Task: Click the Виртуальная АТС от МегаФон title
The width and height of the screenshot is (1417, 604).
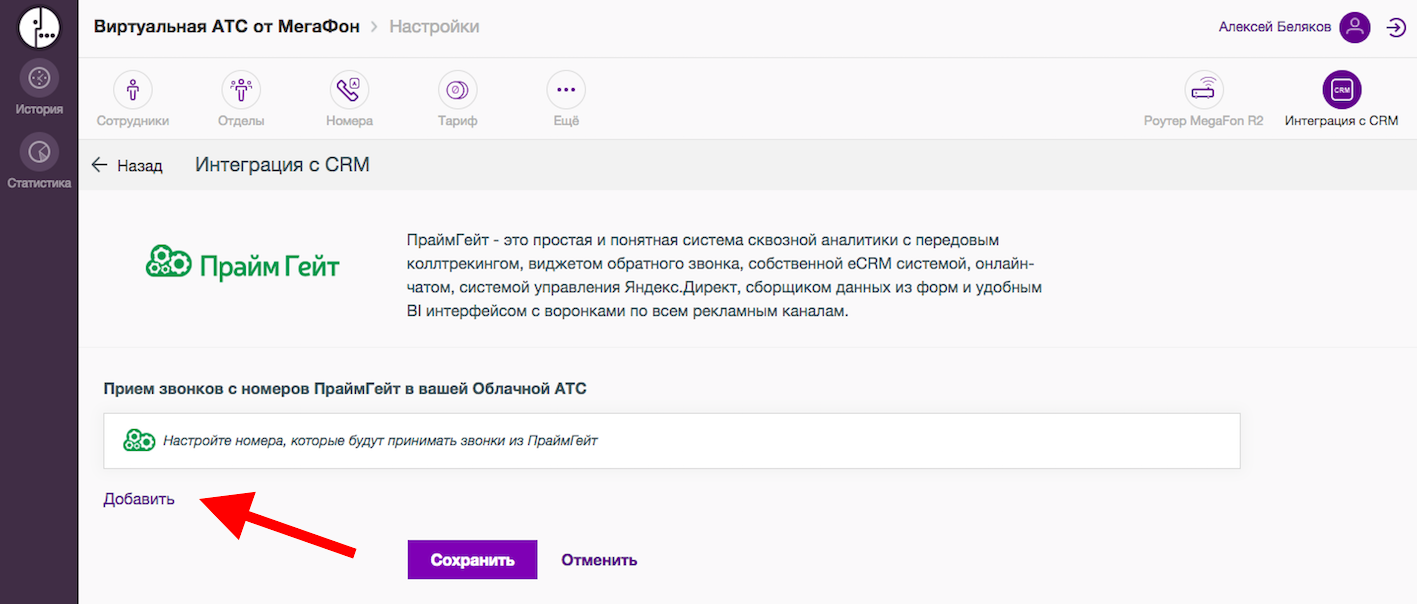Action: coord(227,27)
